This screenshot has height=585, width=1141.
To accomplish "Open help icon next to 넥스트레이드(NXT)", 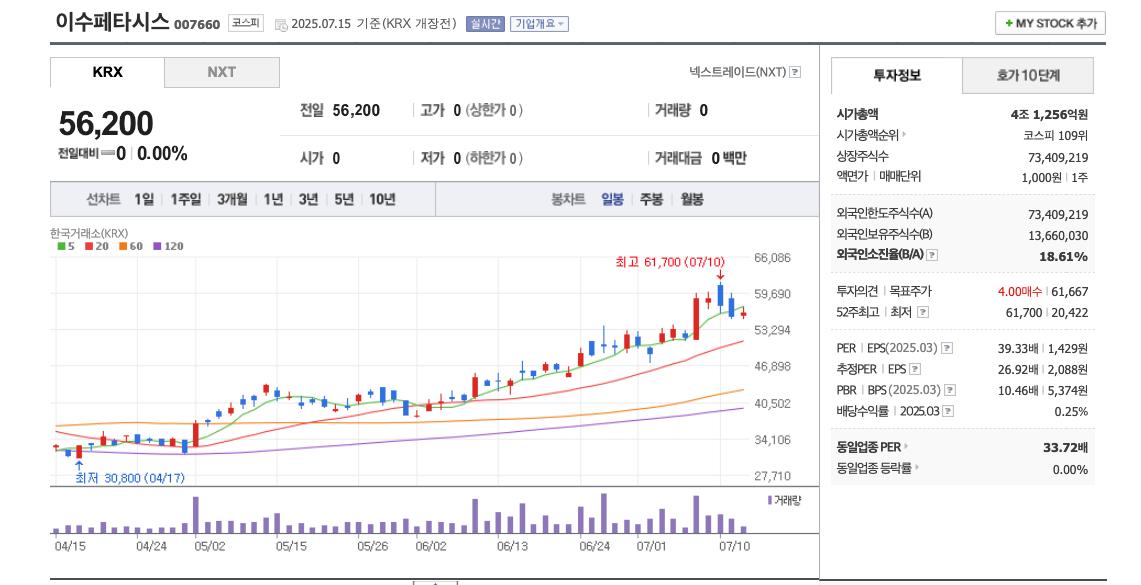I will point(795,72).
